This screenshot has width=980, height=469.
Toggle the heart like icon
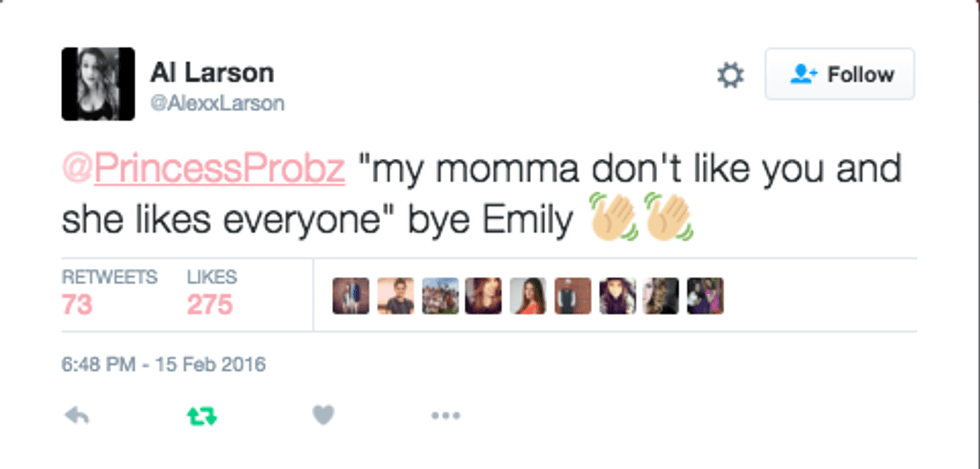pos(323,415)
